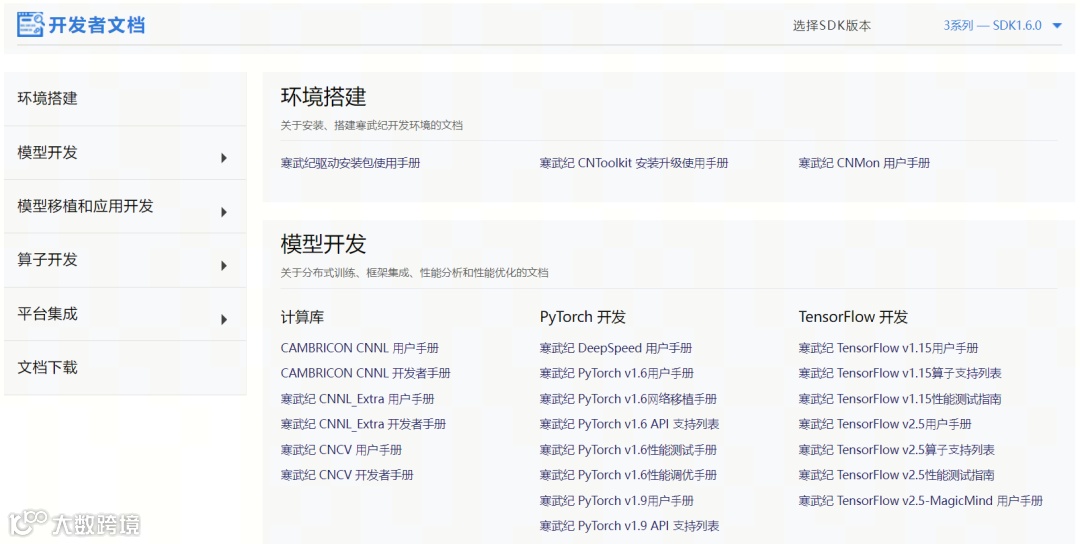Click the TensorFlow 开发 column heading
Screen dimensions: 1080x544
pos(853,317)
